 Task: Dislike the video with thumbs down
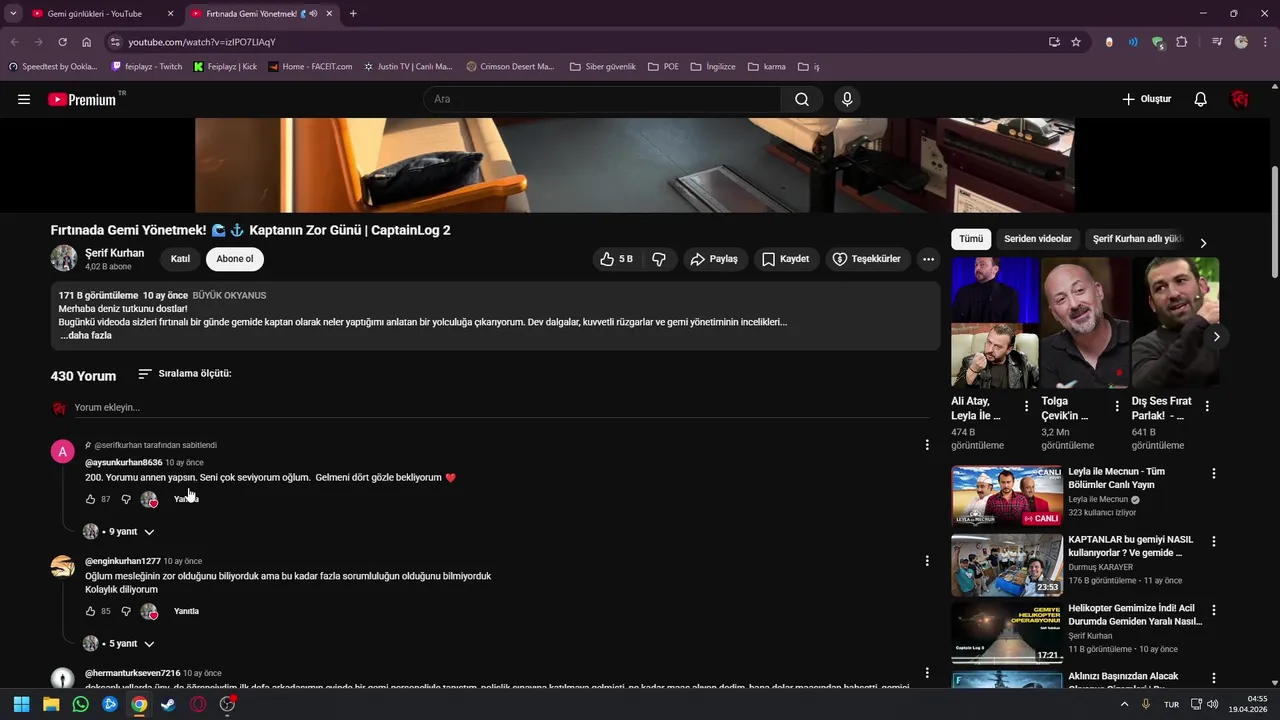(659, 259)
